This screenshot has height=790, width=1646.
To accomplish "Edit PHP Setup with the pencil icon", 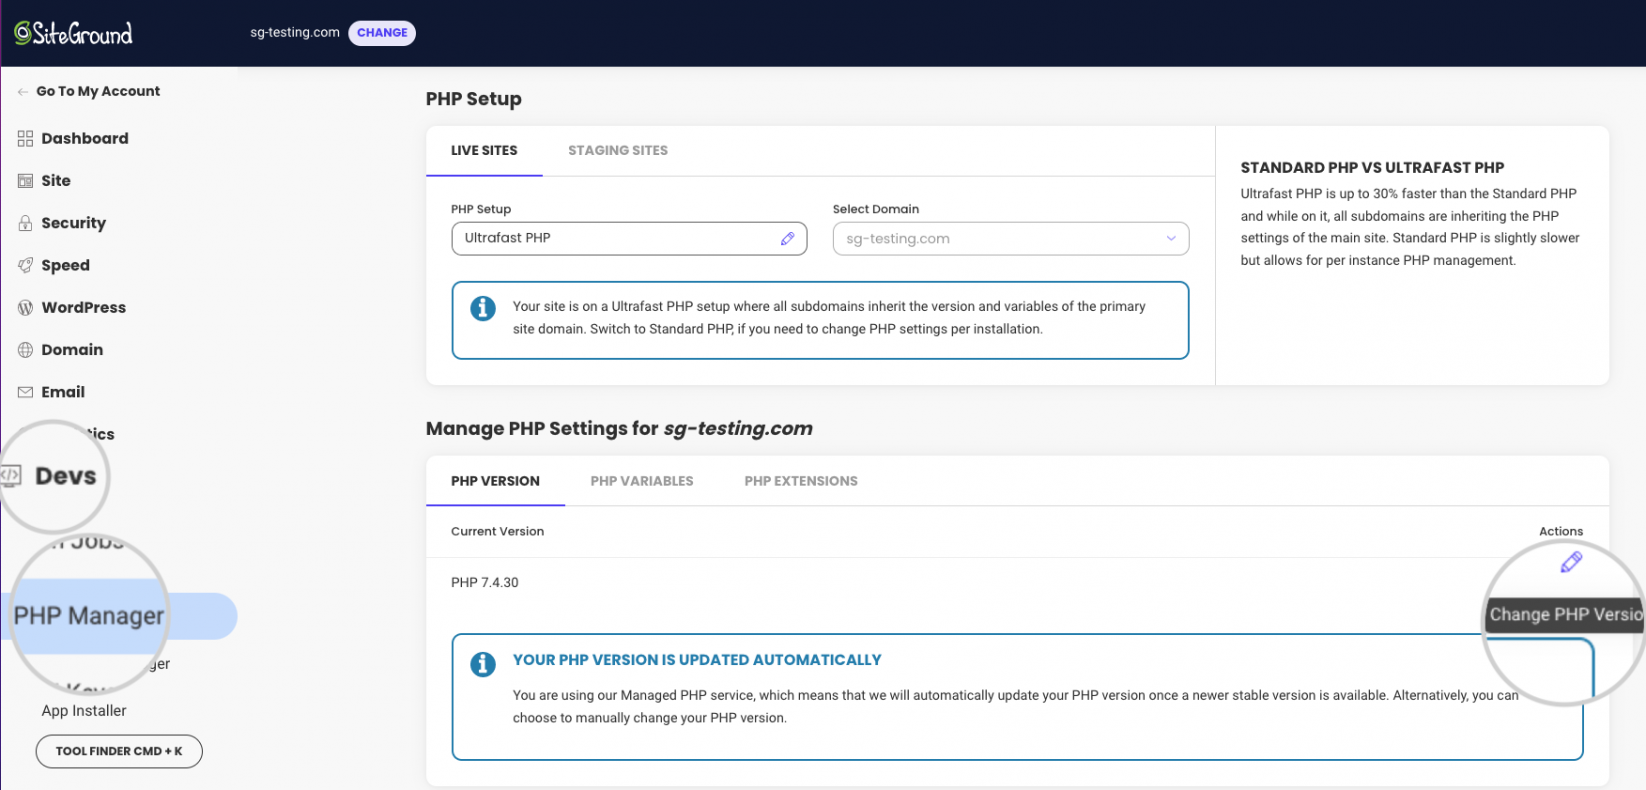I will pos(788,238).
